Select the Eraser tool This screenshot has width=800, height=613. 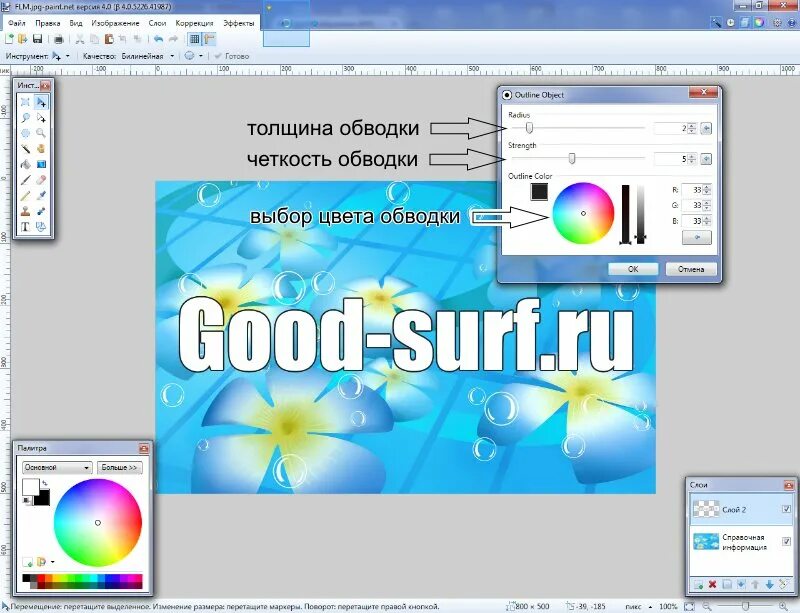[x=41, y=180]
